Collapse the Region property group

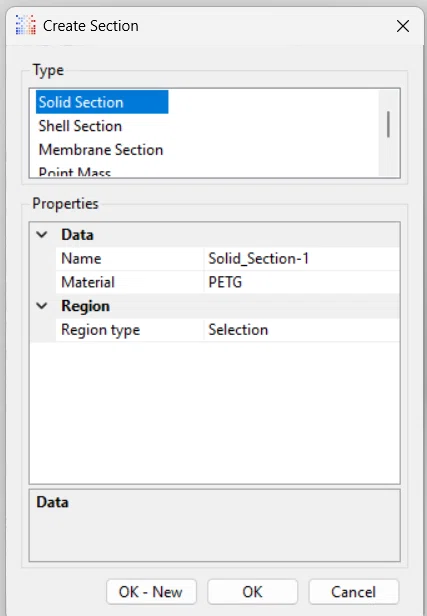click(42, 306)
